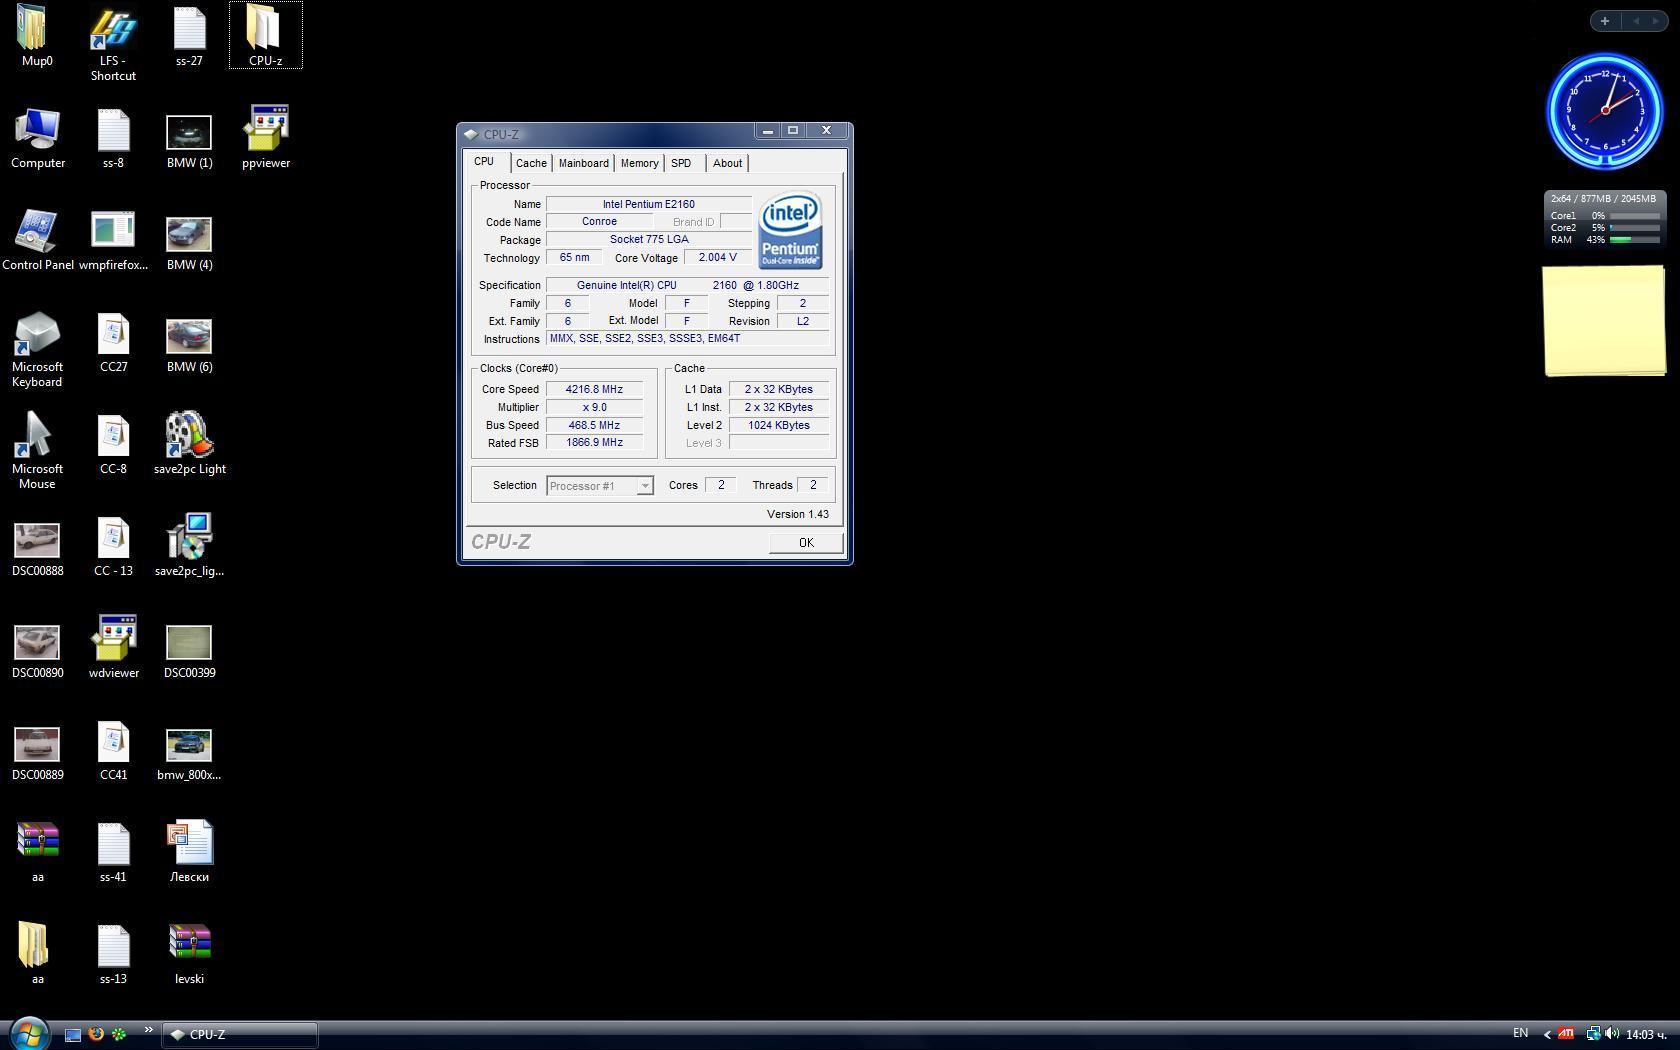Launch the LFS - Shortcut icon

tap(113, 28)
